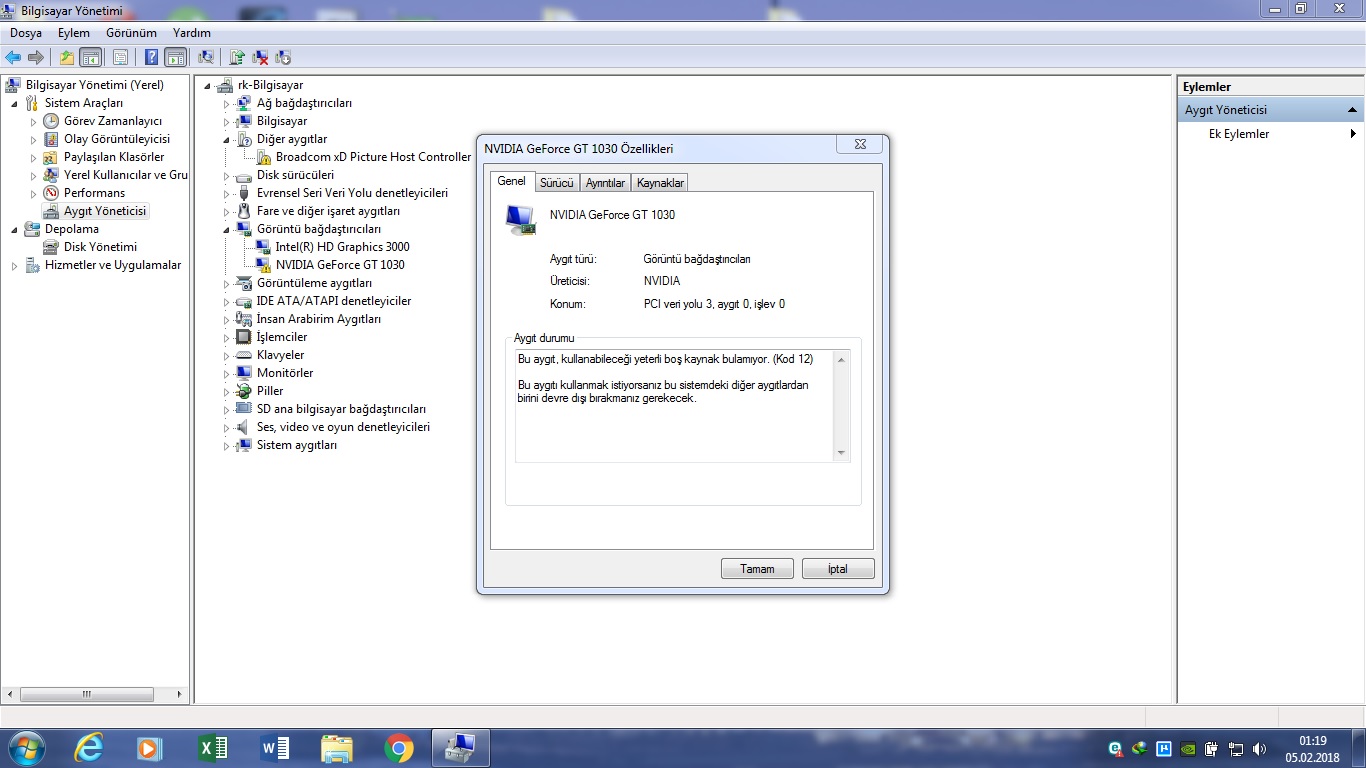Click the Intel(R) HD Graphics 3000 adapter icon
The width and height of the screenshot is (1366, 768).
pyautogui.click(x=264, y=247)
